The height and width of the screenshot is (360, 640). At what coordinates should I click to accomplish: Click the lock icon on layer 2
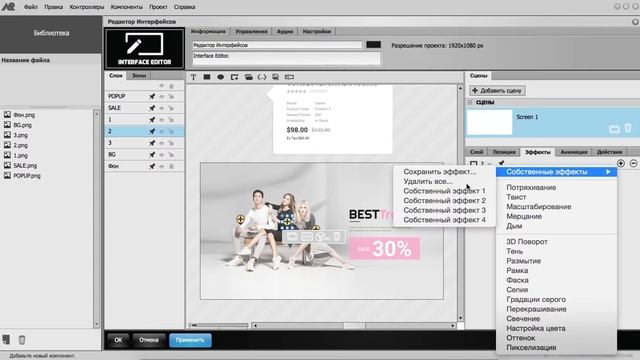(x=171, y=131)
